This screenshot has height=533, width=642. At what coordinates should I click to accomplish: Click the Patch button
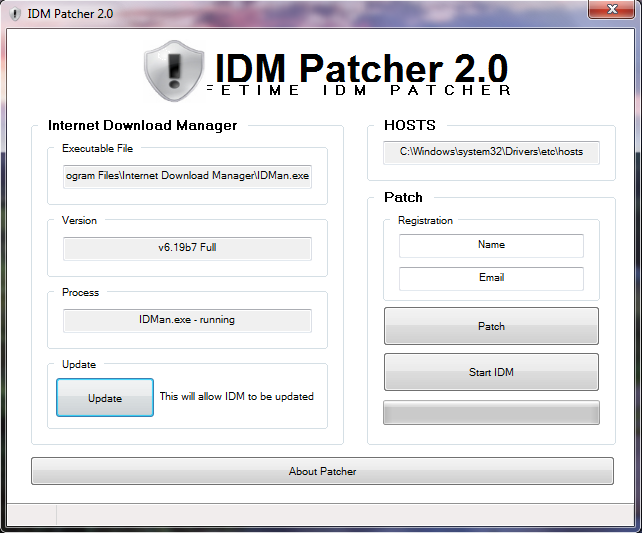pos(491,326)
